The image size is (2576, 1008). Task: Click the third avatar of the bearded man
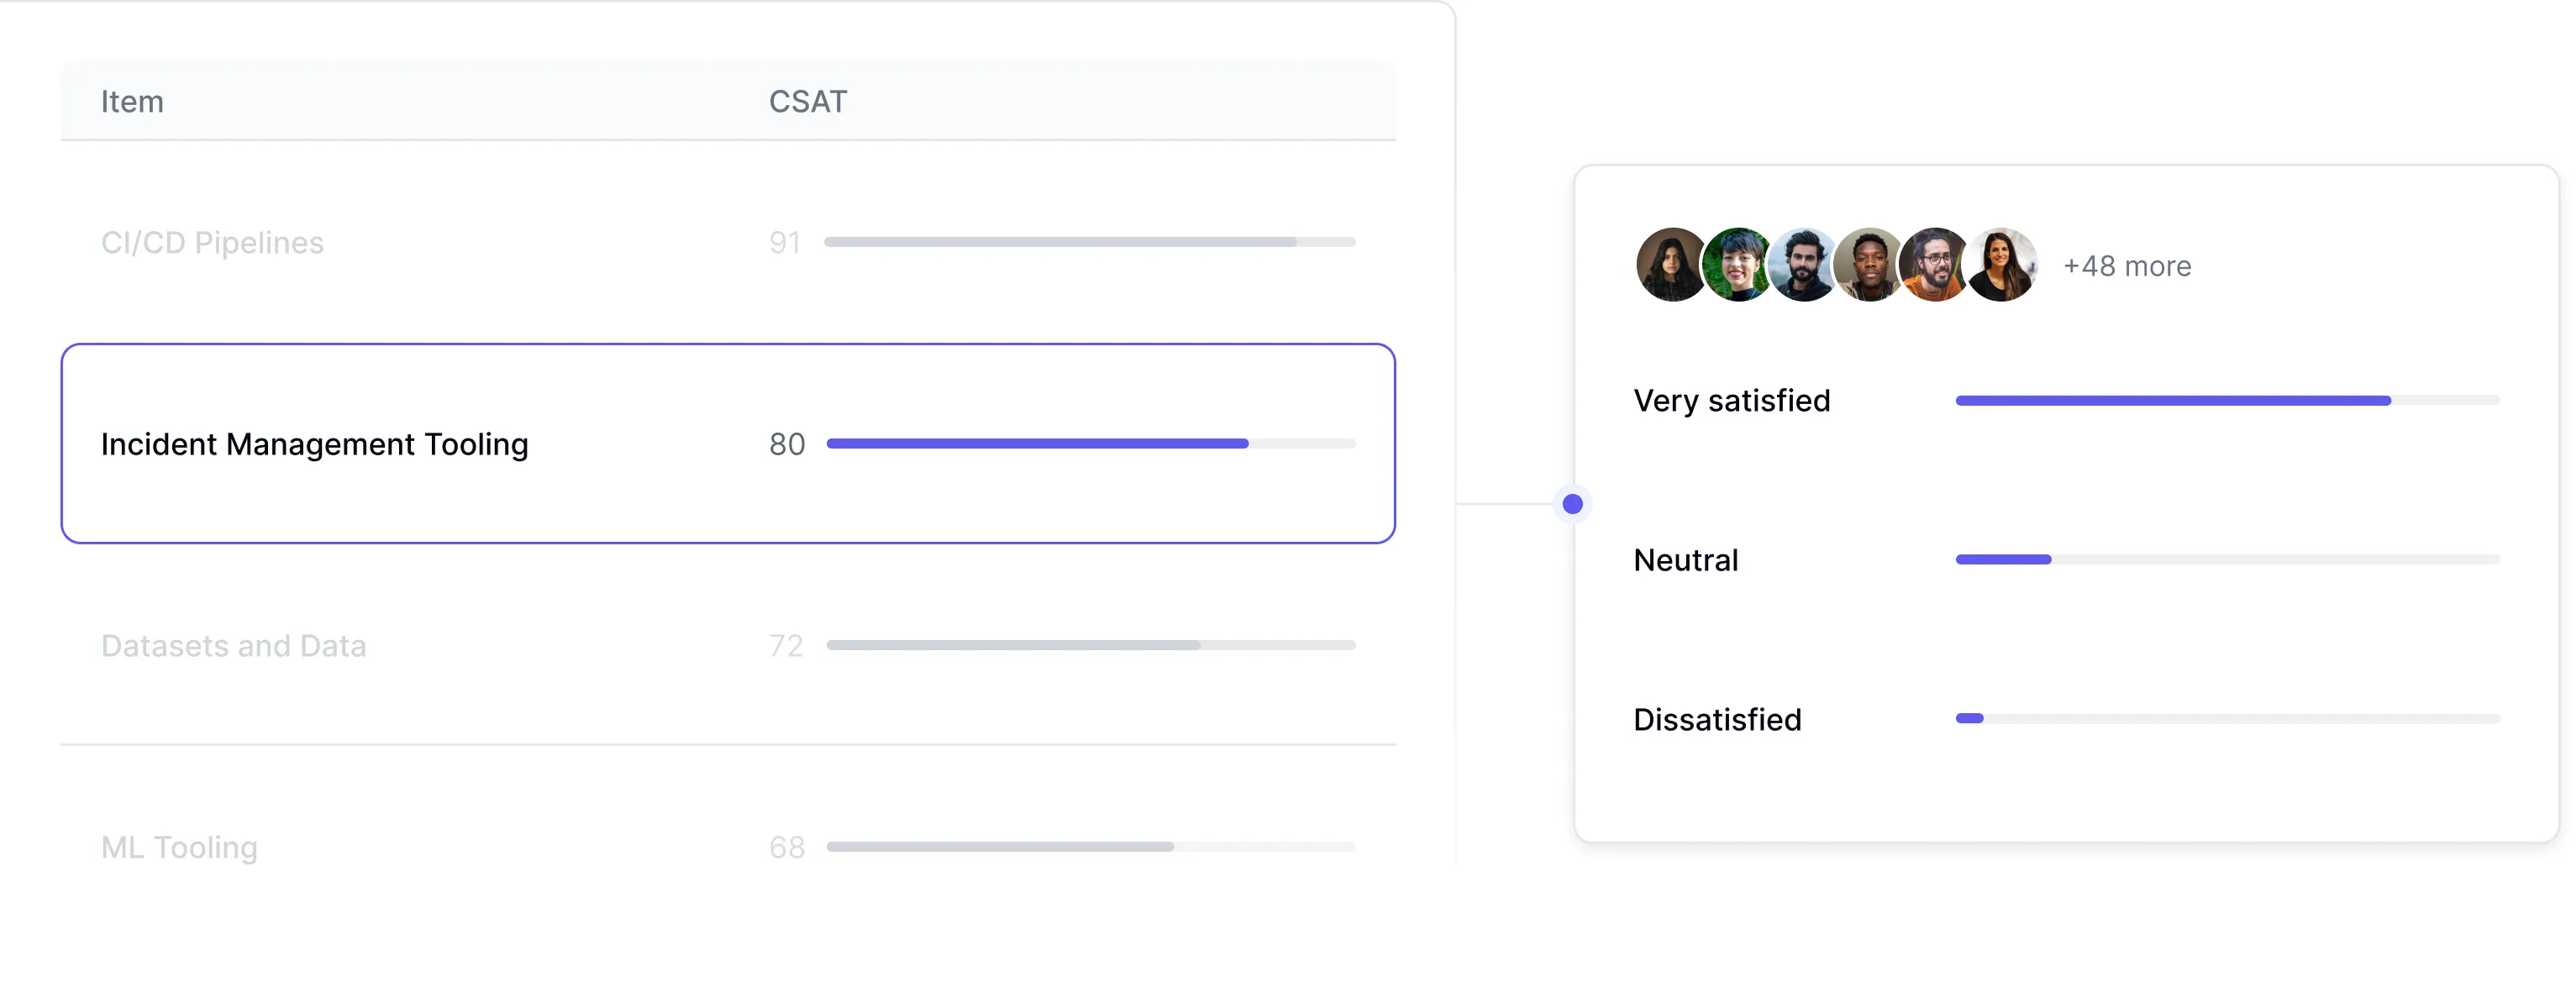(x=1803, y=265)
